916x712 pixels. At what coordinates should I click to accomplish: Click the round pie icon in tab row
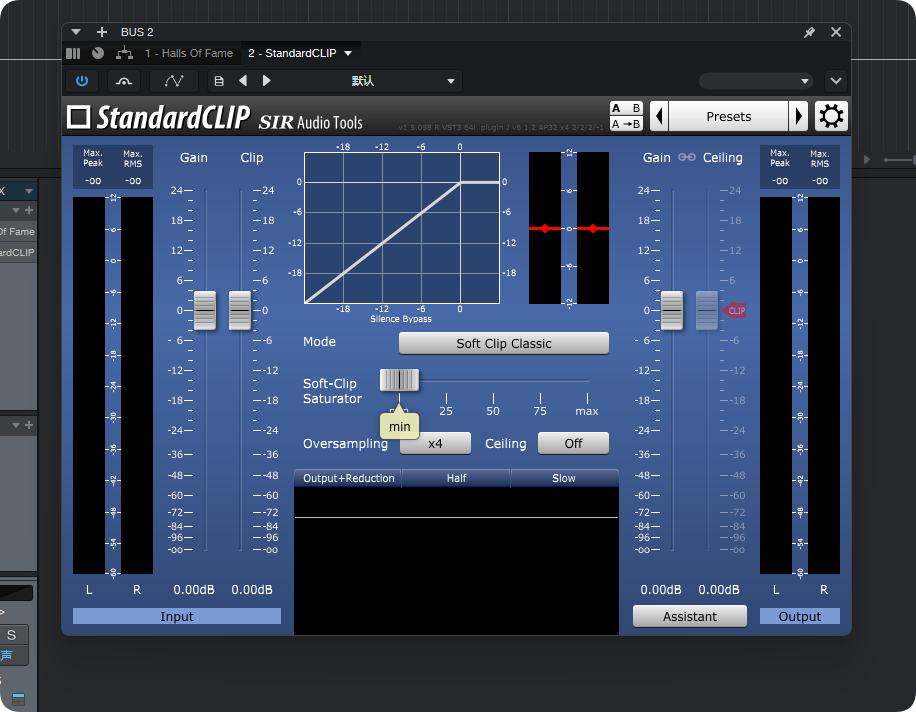pyautogui.click(x=98, y=53)
